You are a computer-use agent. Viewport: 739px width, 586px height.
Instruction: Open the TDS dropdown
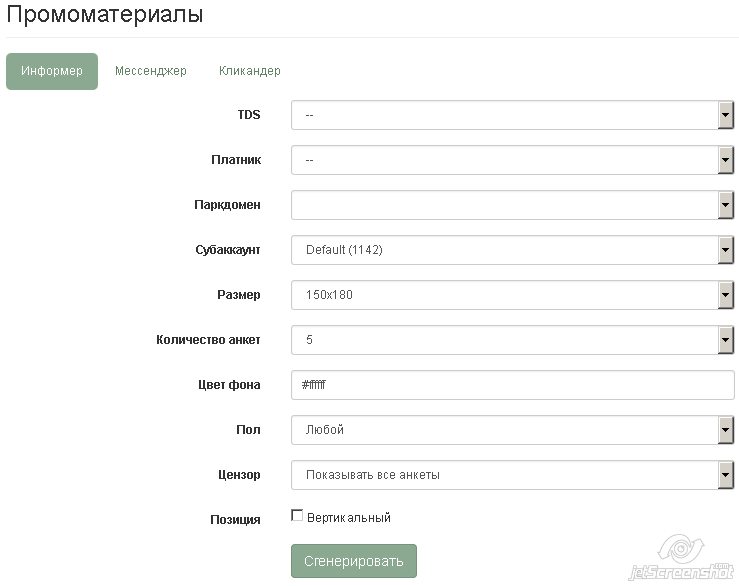505,115
